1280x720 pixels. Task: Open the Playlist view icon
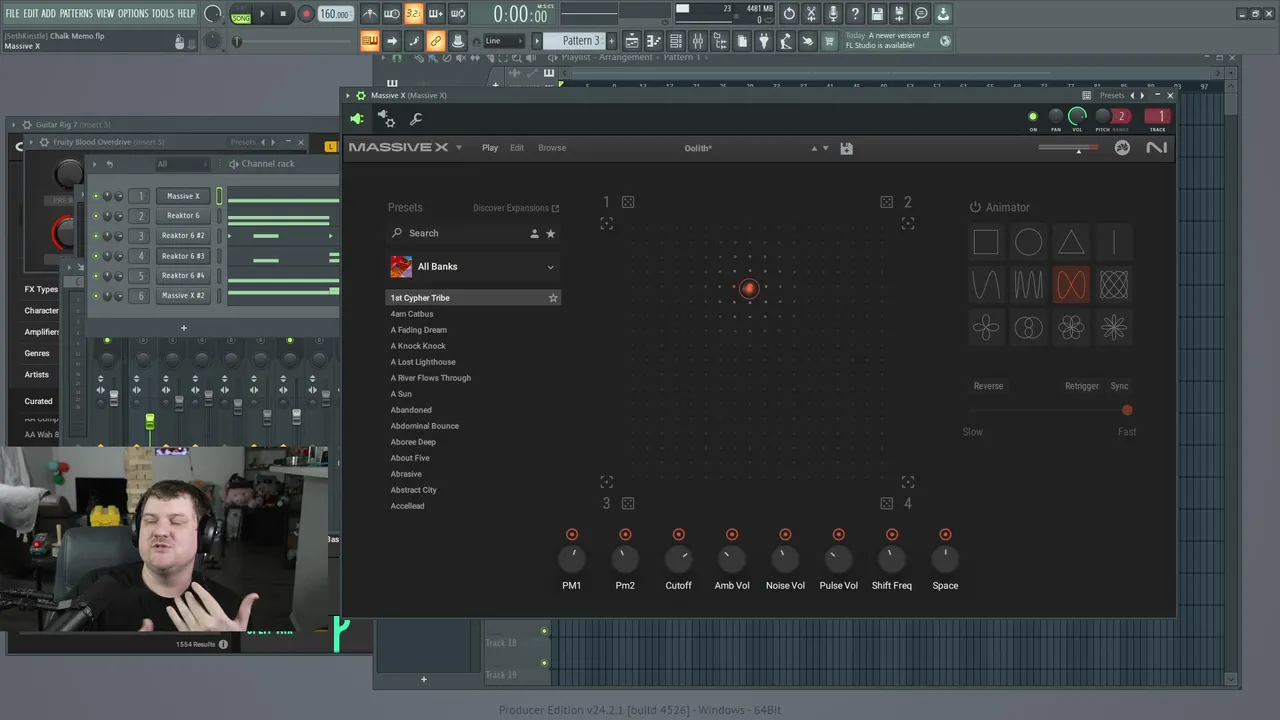tap(632, 41)
